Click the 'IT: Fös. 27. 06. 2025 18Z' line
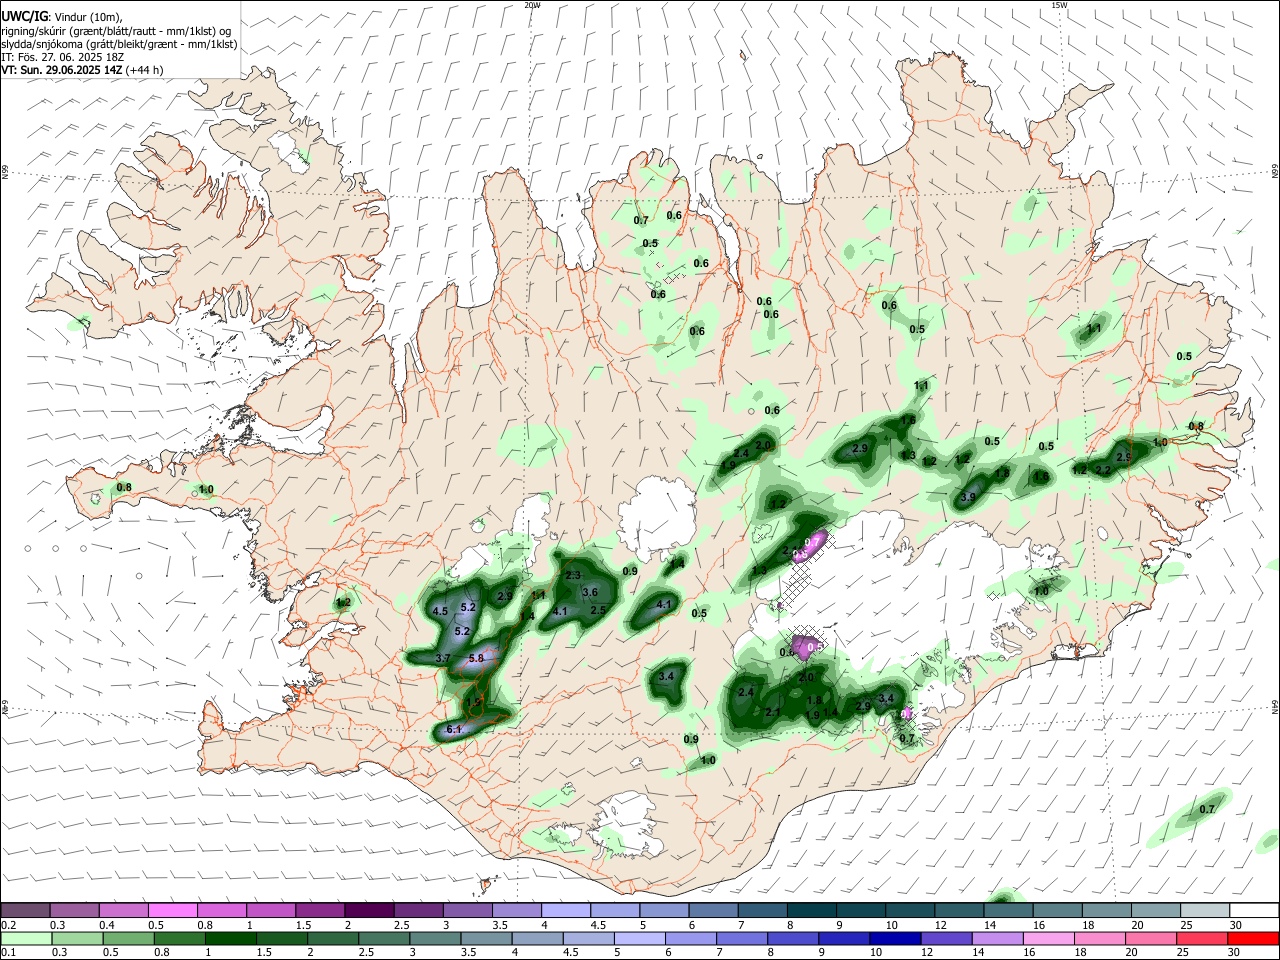1280x960 pixels. coord(62,56)
